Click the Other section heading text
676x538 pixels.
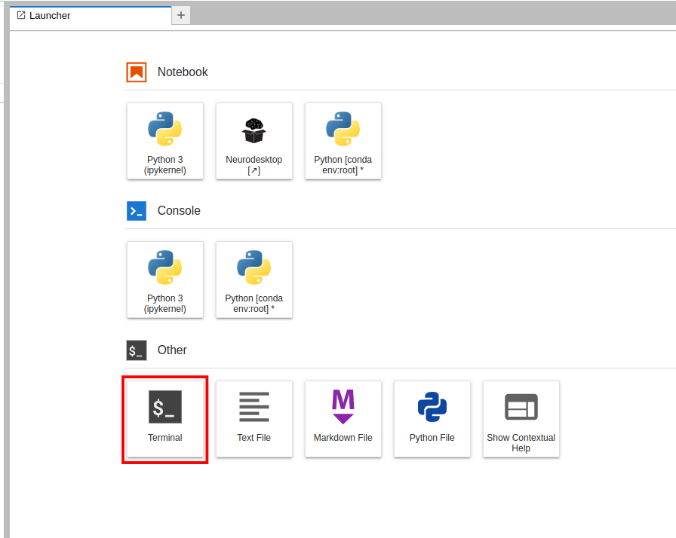[172, 350]
